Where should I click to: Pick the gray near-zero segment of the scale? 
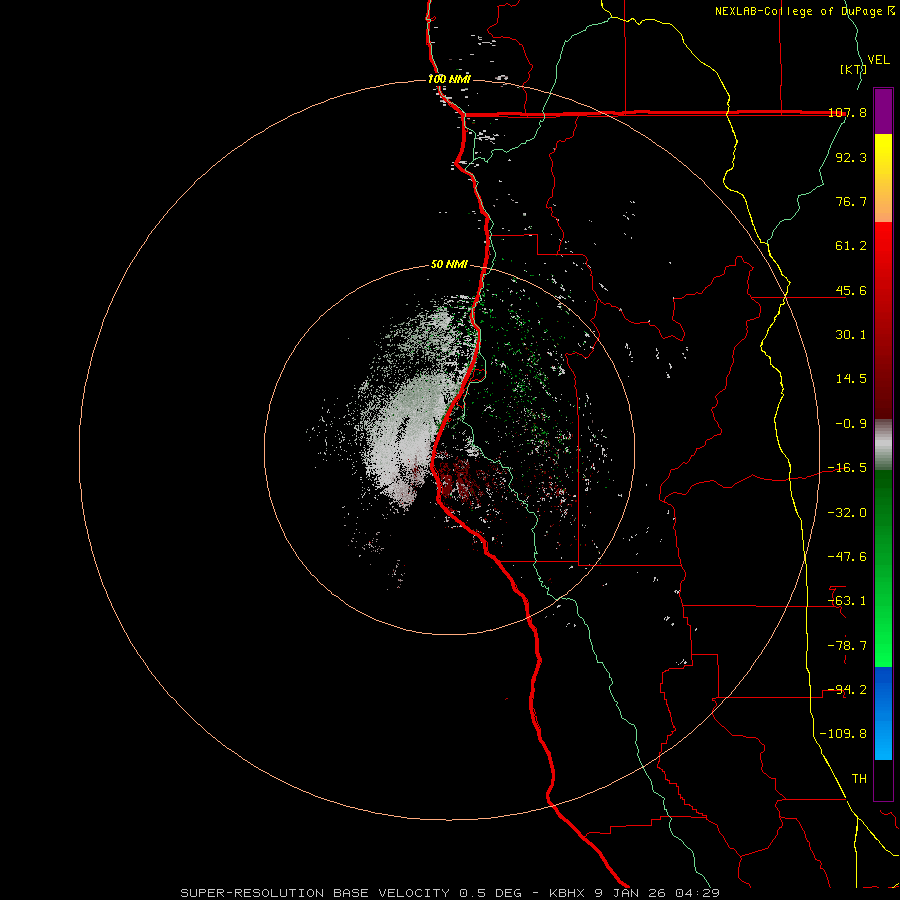click(x=883, y=444)
